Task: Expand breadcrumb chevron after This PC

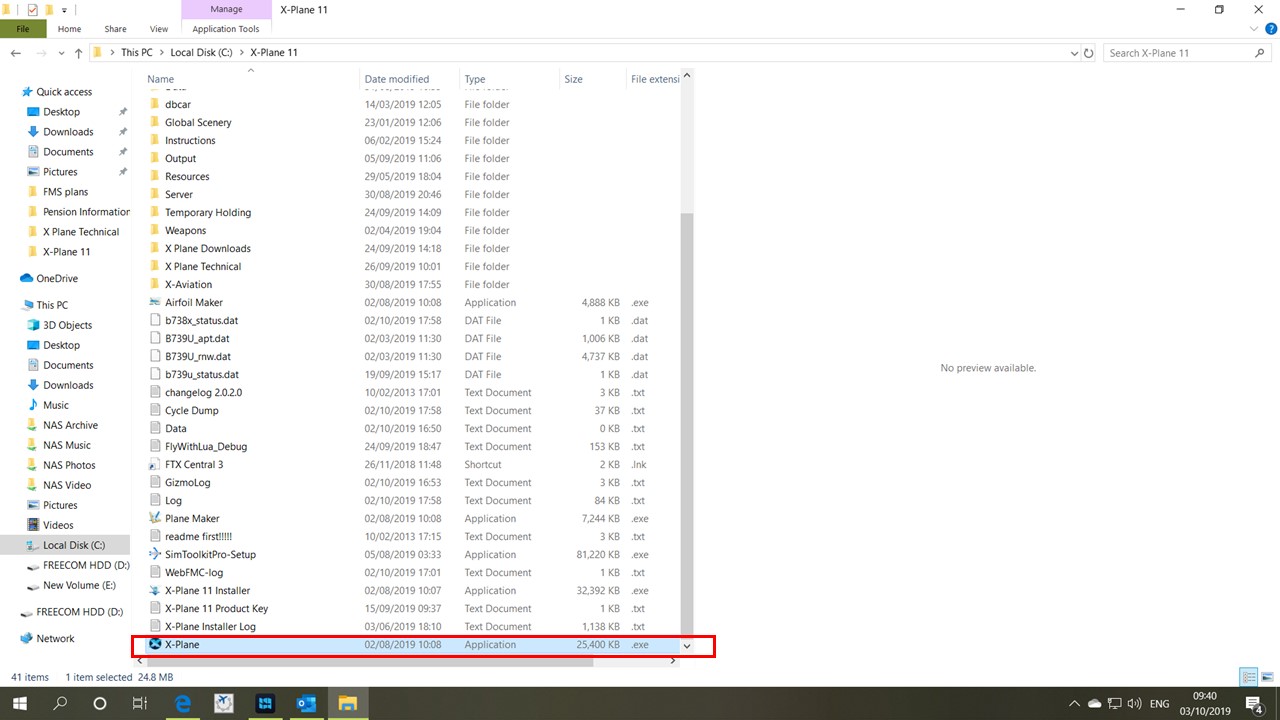Action: [162, 53]
